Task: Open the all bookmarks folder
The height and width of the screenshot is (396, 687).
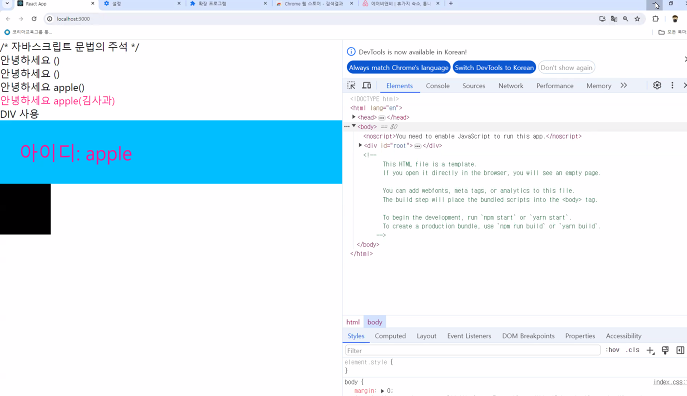Action: tap(672, 32)
